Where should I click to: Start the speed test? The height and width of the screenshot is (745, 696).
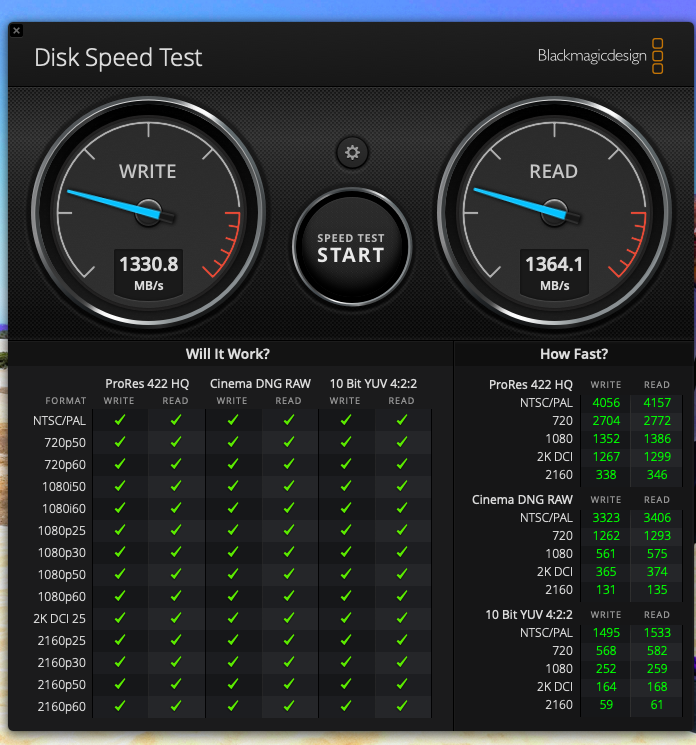click(352, 248)
